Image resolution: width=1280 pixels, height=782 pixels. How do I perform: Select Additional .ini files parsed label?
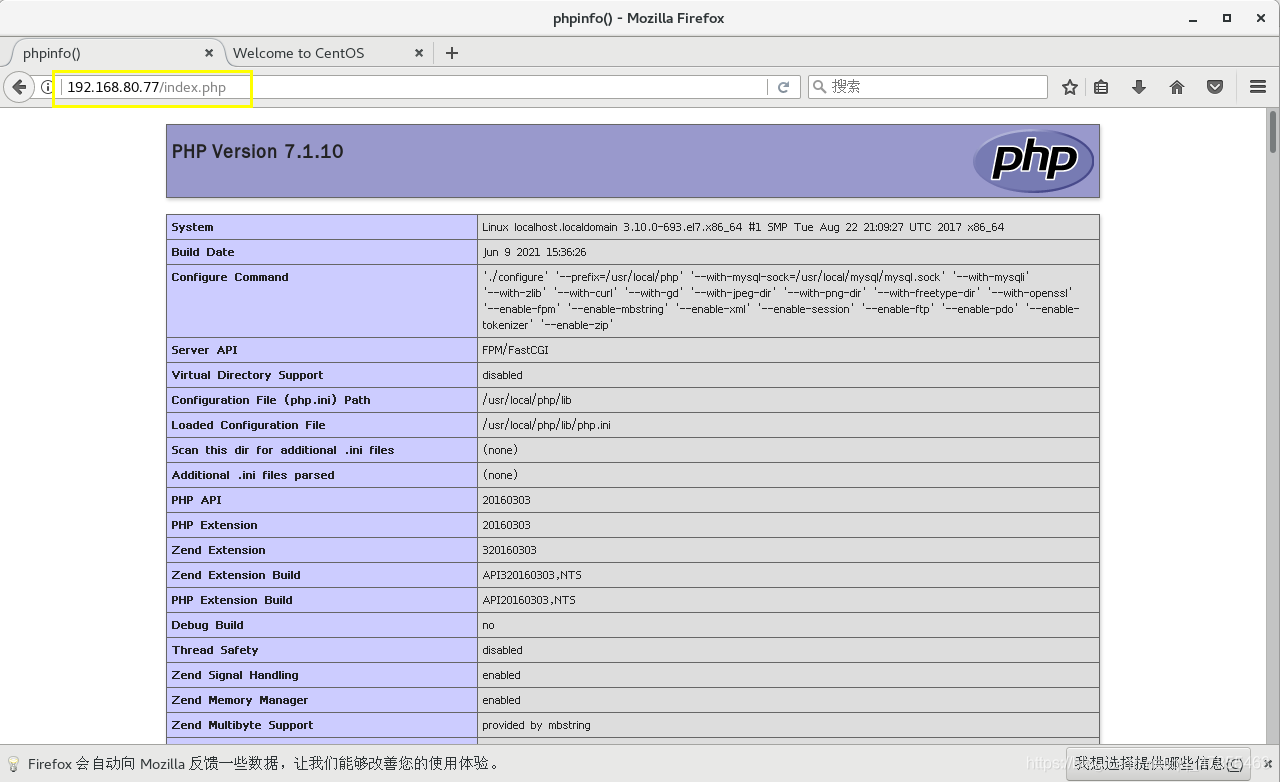tap(253, 475)
